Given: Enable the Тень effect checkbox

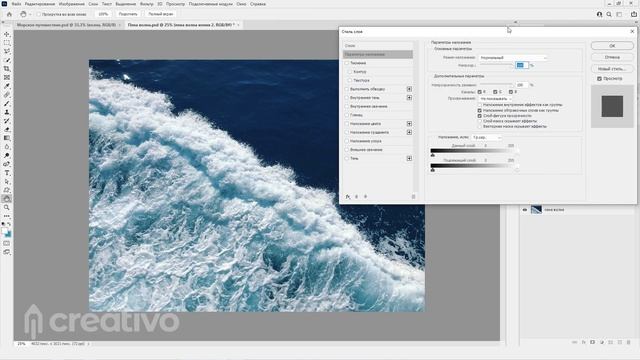Looking at the screenshot, I should [x=347, y=158].
